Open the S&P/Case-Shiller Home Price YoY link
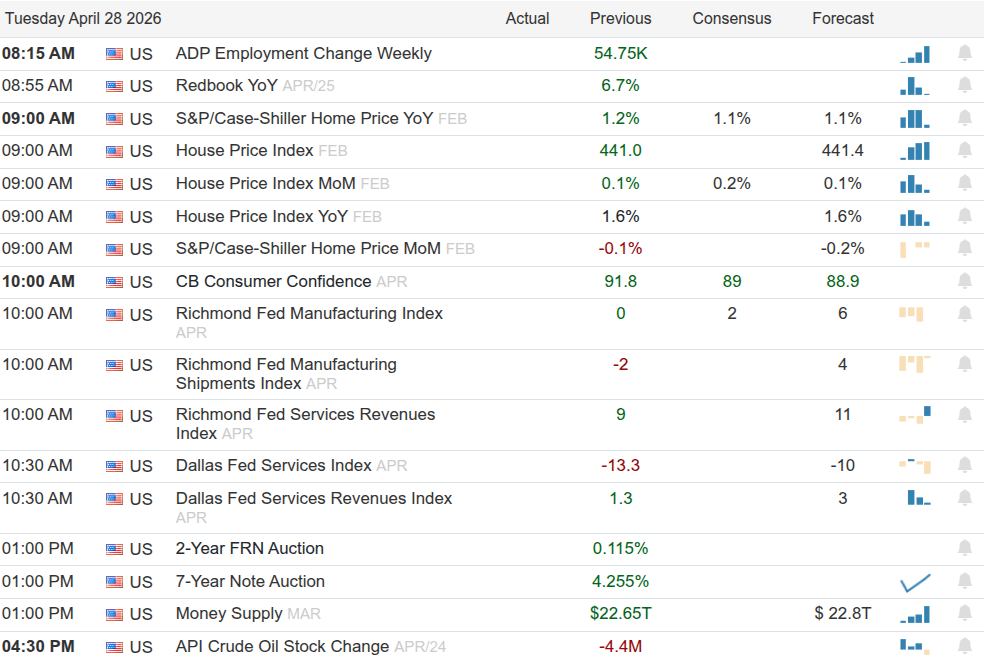The width and height of the screenshot is (988, 663). (x=304, y=118)
